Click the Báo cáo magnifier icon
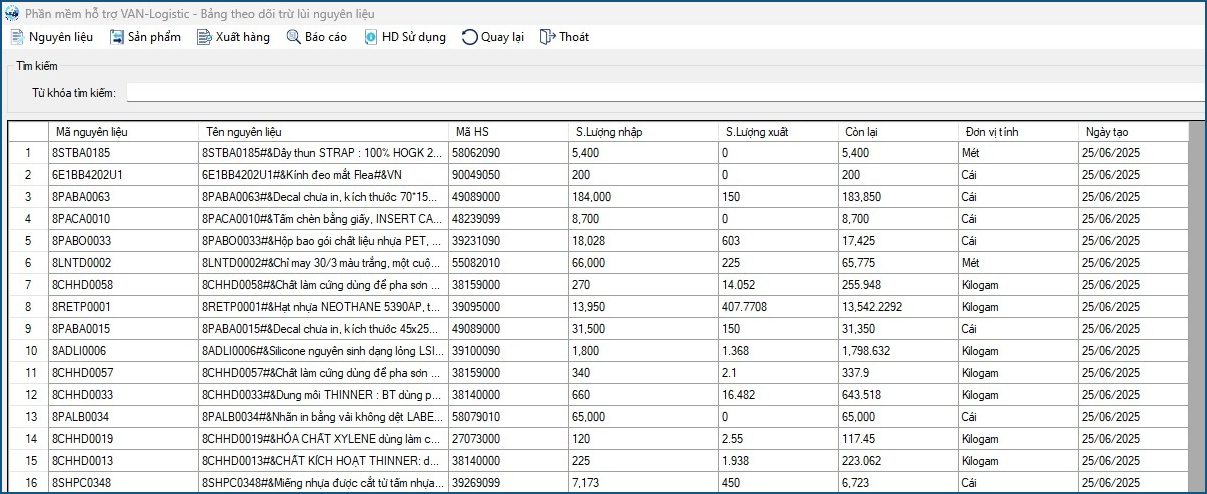This screenshot has width=1207, height=494. (293, 37)
